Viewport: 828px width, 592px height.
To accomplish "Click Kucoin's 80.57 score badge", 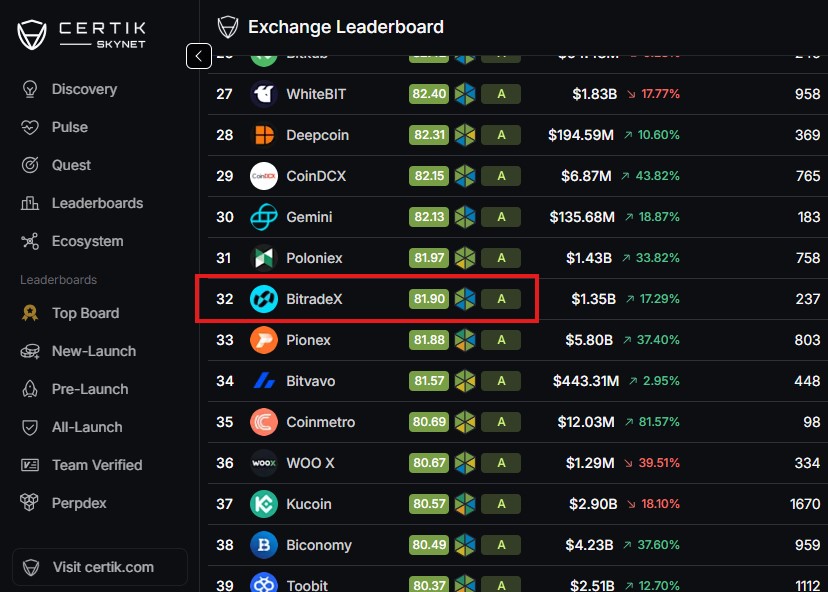I will pos(429,504).
